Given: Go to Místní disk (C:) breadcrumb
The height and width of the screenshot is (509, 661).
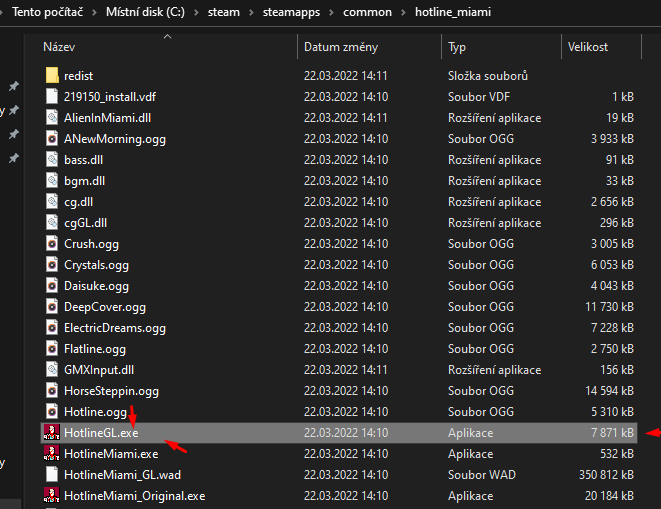Looking at the screenshot, I should click(145, 12).
